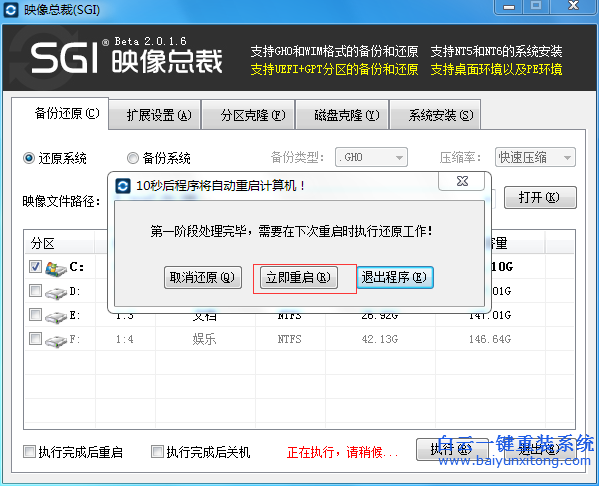Click the disk icon for drive E:
The image size is (599, 486).
56,317
